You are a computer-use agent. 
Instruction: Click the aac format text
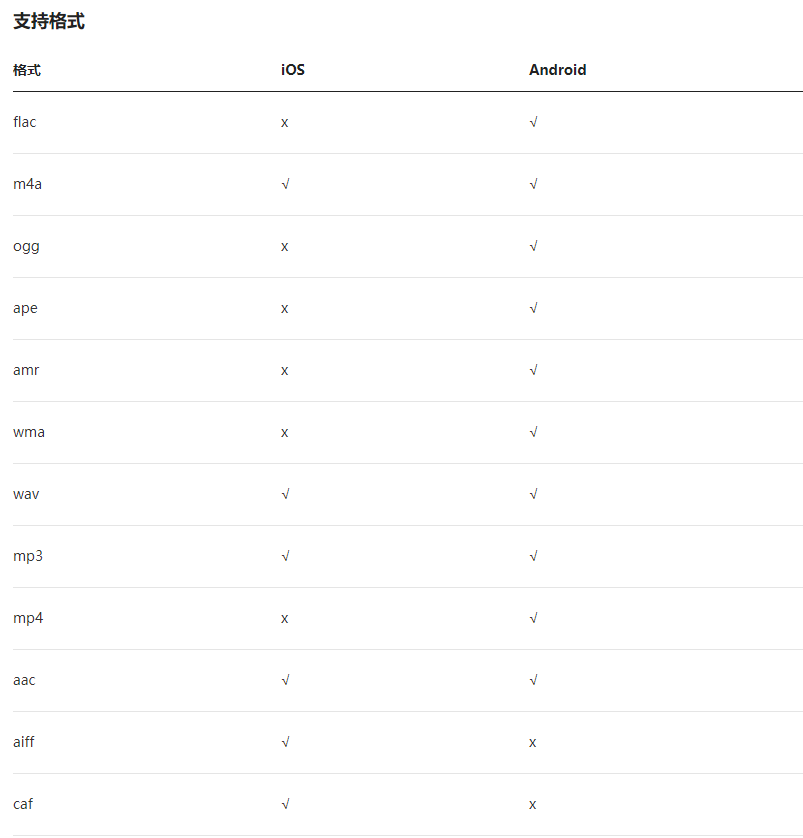tap(24, 680)
